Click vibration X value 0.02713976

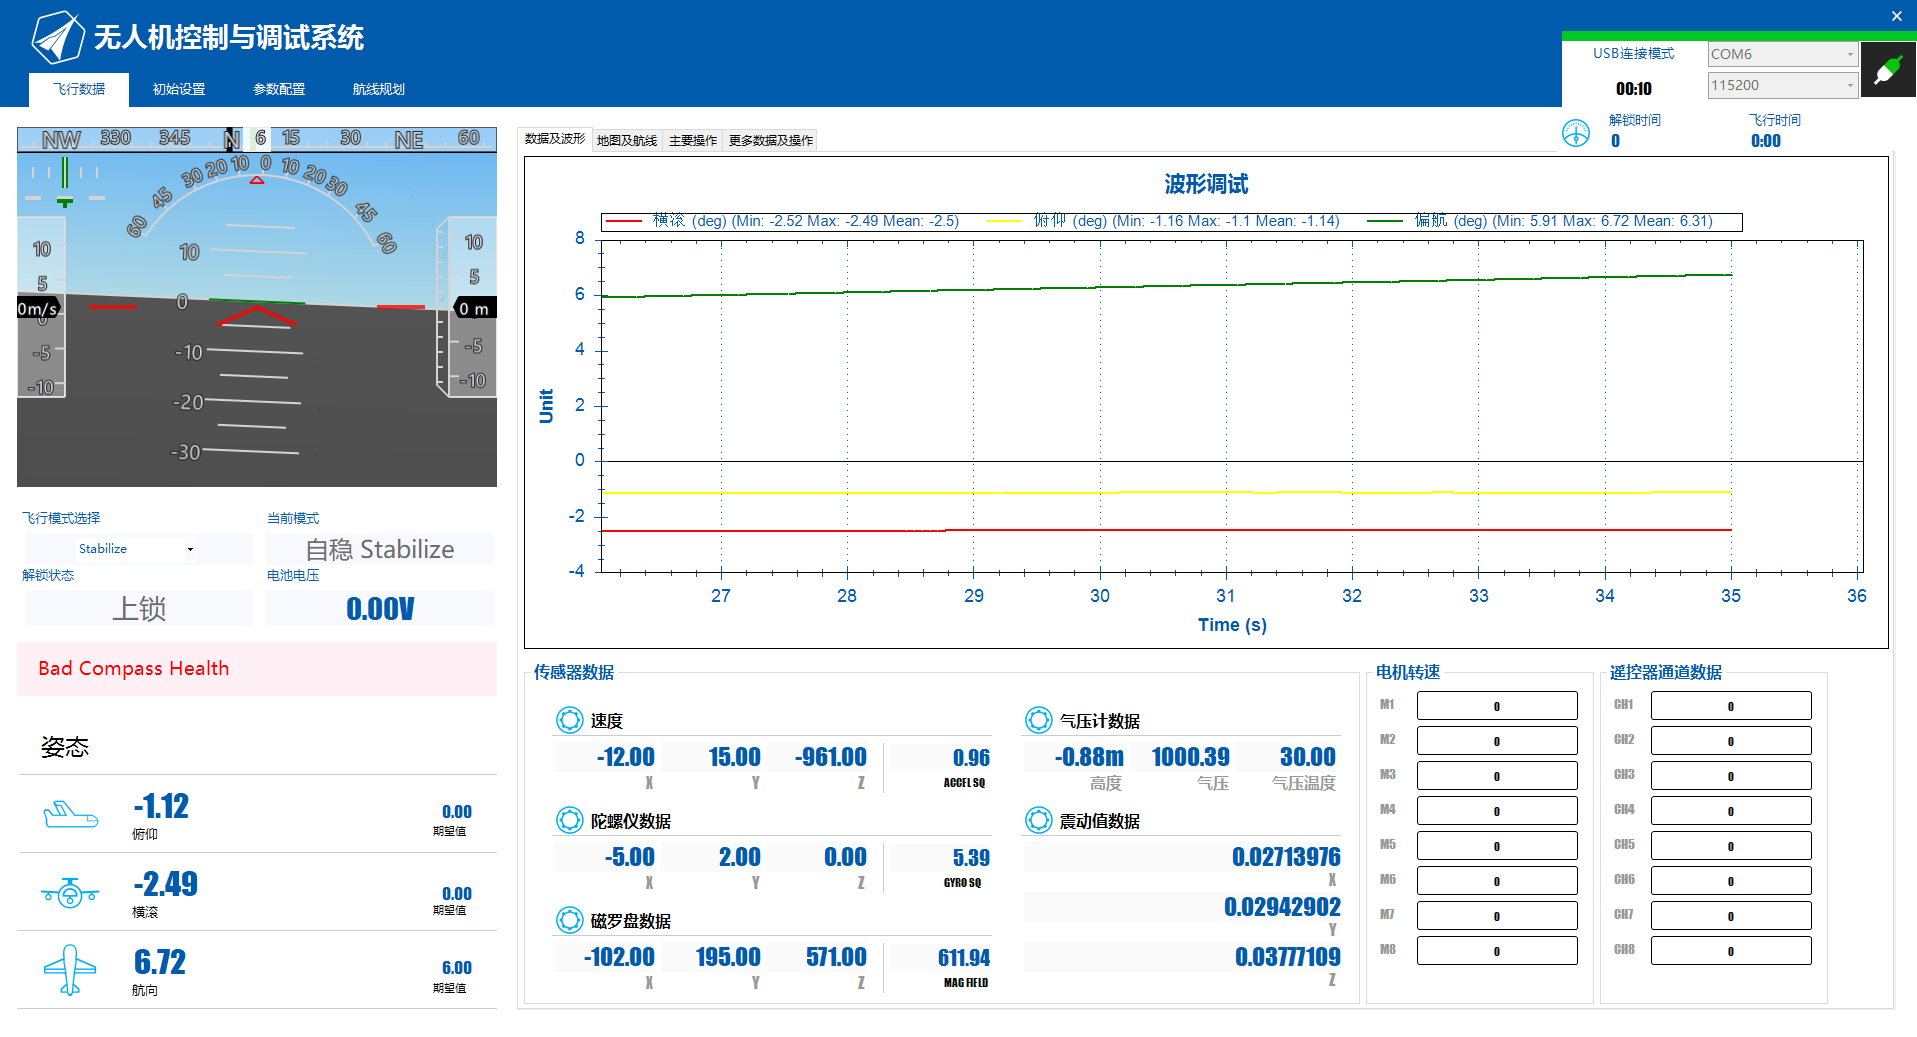pyautogui.click(x=1286, y=857)
